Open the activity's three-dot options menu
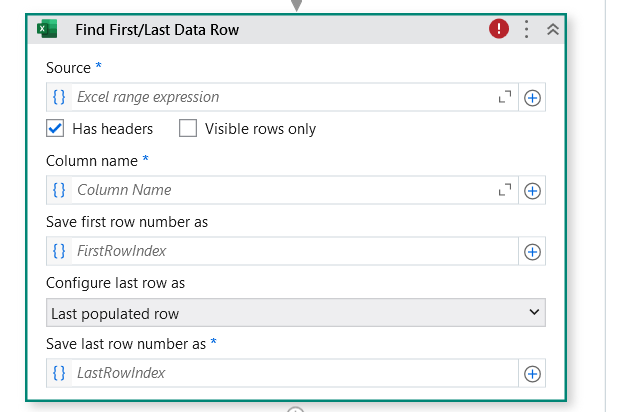This screenshot has width=639, height=412. (x=527, y=29)
